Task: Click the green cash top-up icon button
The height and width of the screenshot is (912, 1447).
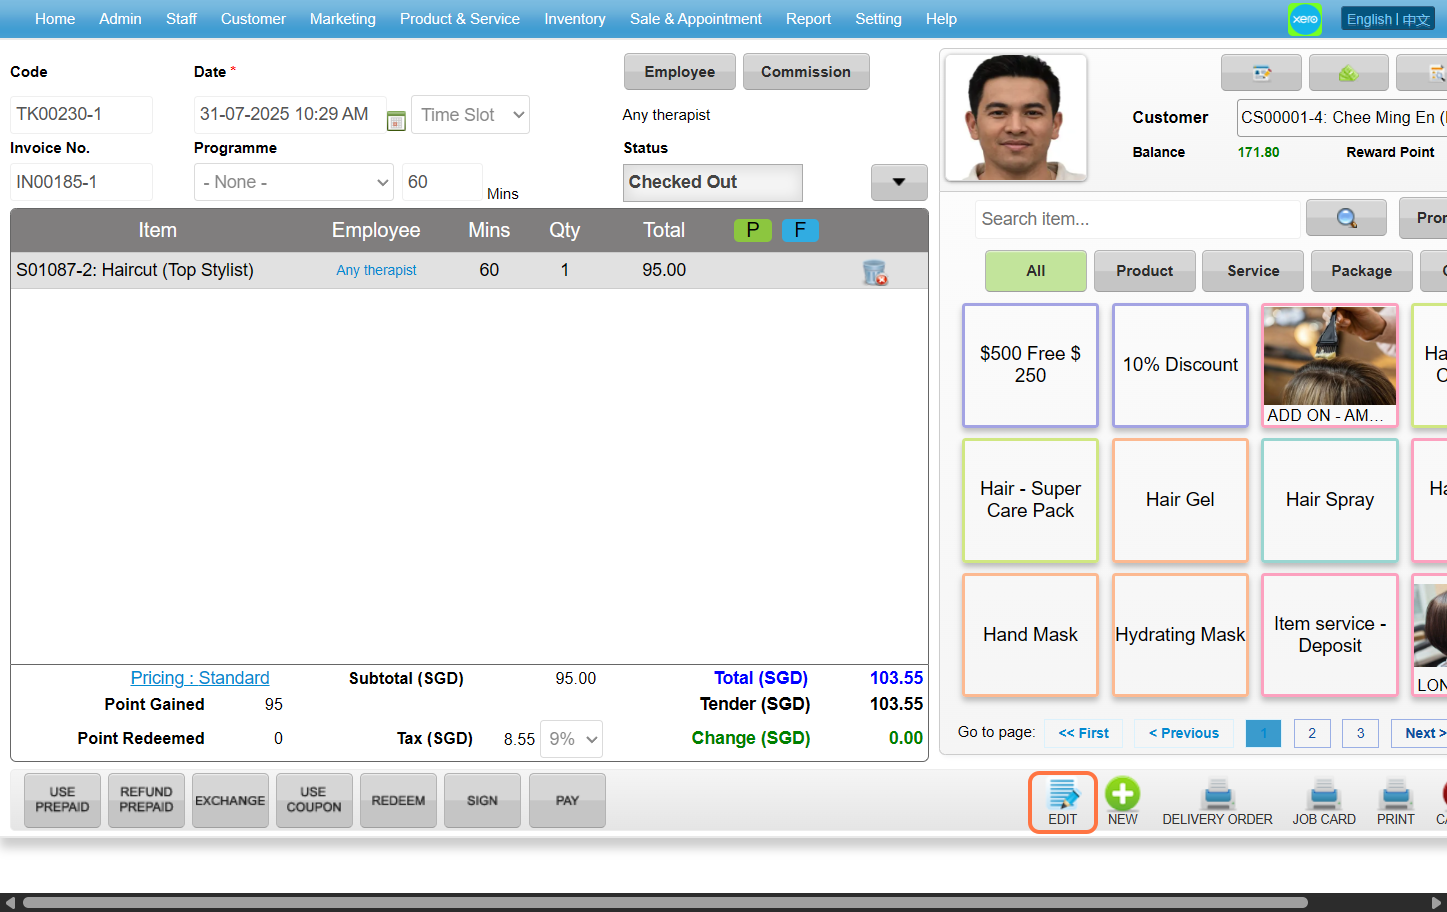Action: point(1348,73)
